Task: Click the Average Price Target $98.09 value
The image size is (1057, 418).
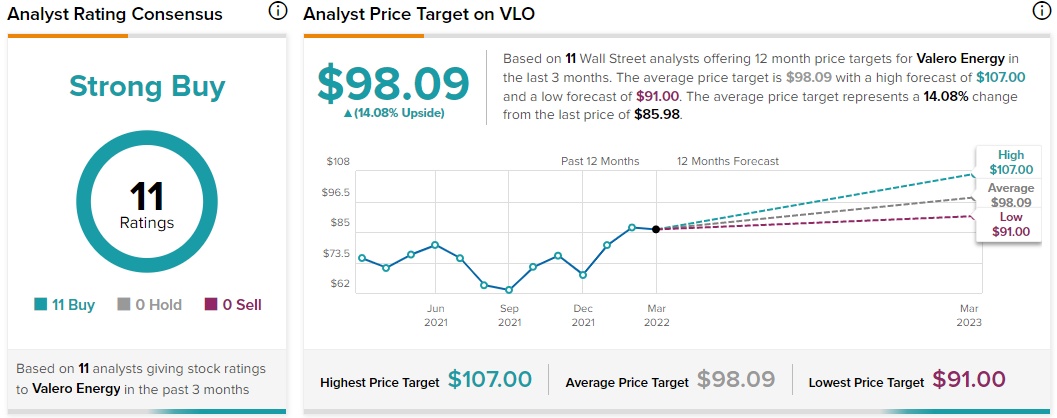Action: [x=736, y=380]
